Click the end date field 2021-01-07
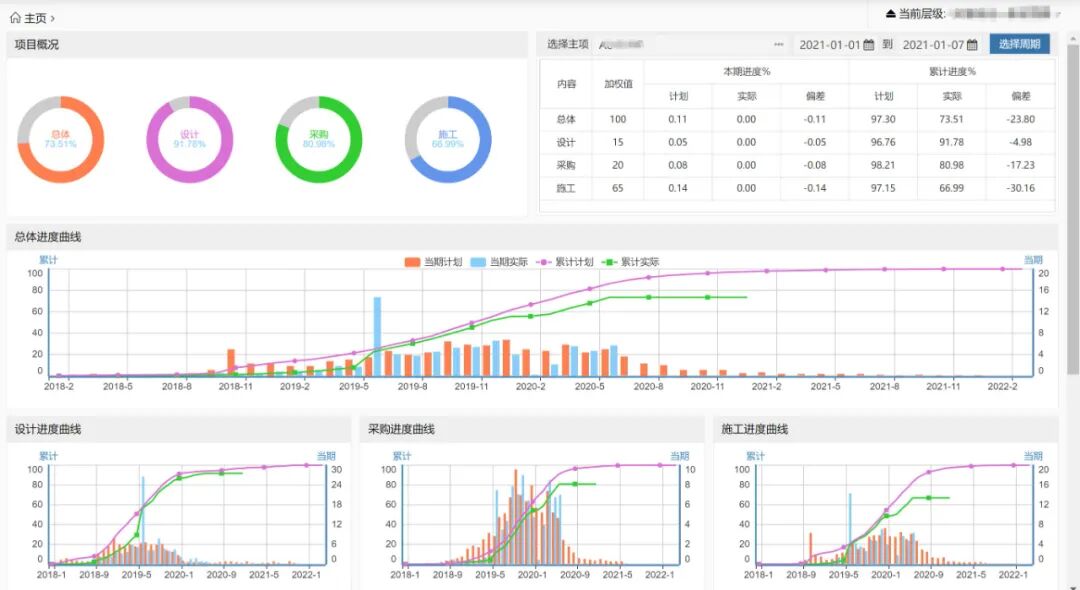 933,45
